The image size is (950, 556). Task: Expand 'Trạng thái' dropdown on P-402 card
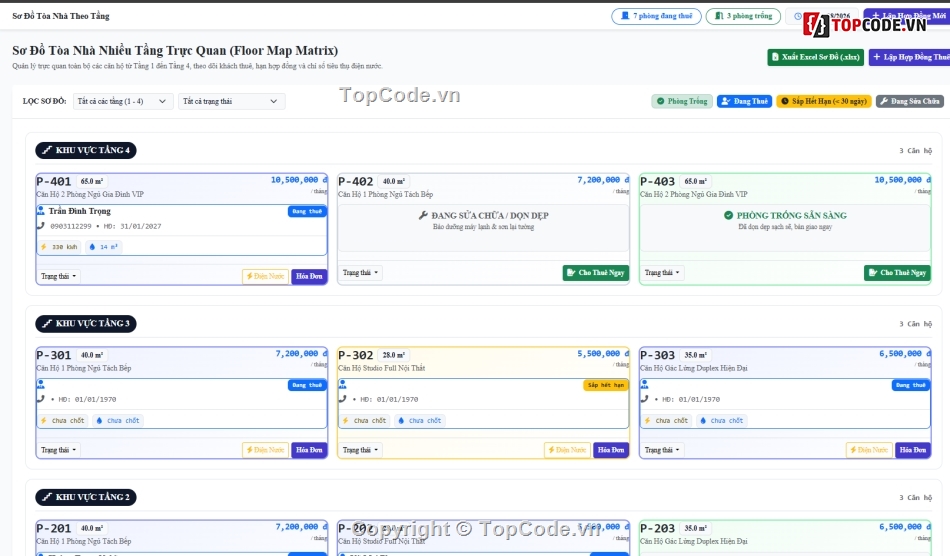[360, 273]
